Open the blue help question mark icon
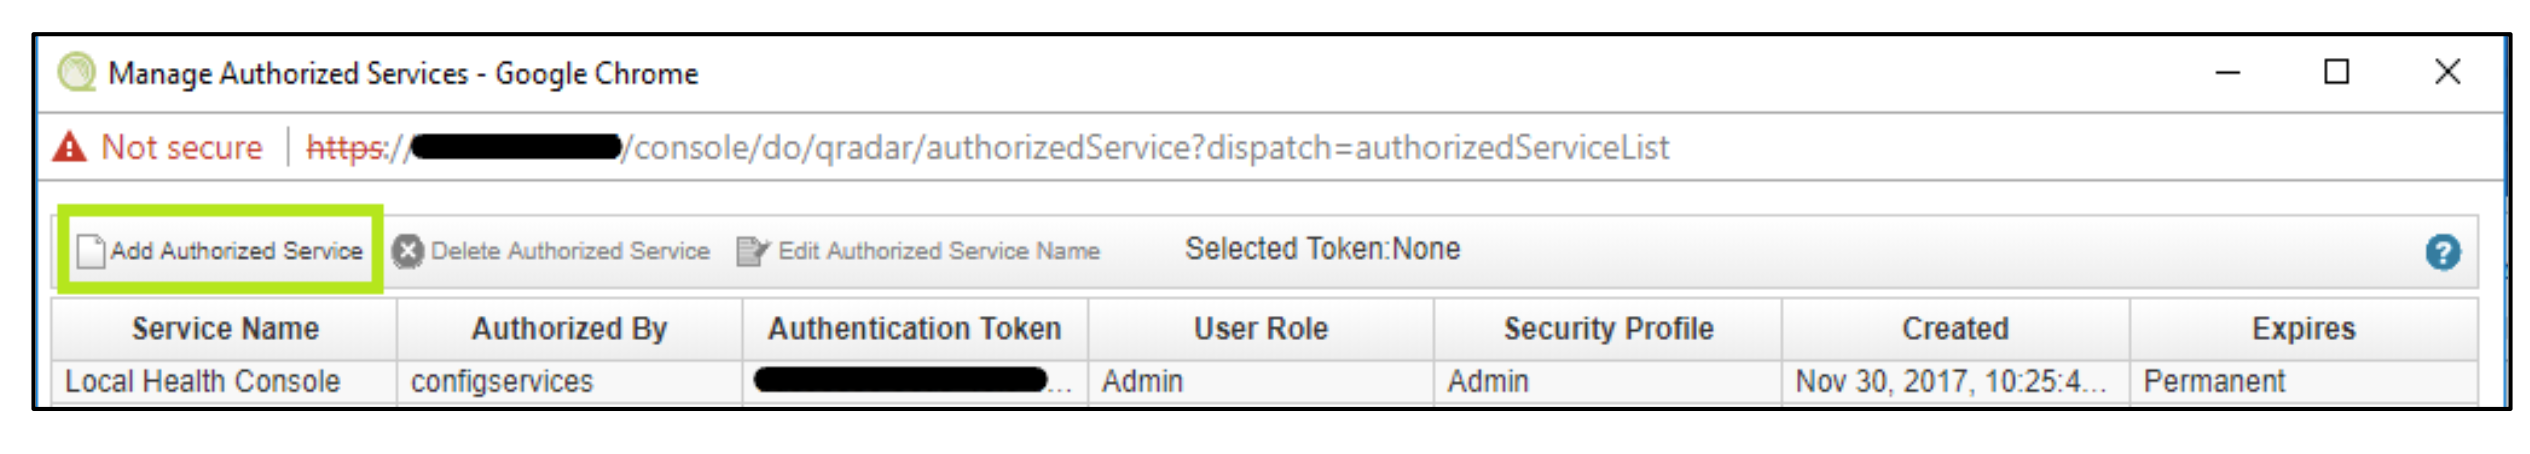This screenshot has width=2530, height=454. (x=2442, y=252)
